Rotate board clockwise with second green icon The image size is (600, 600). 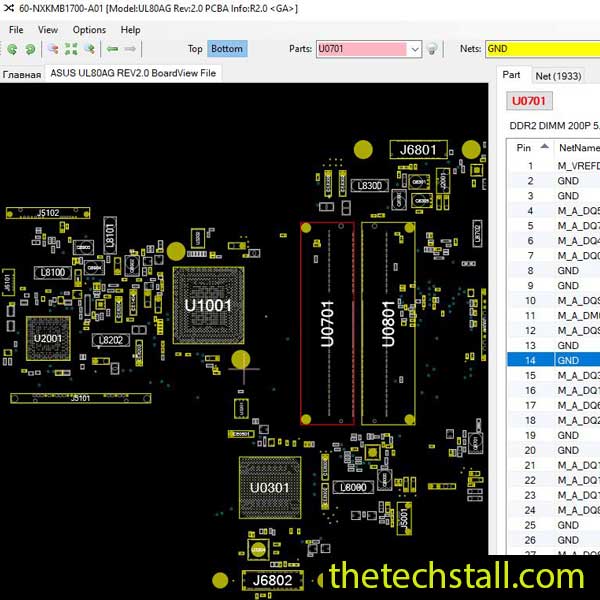30,49
